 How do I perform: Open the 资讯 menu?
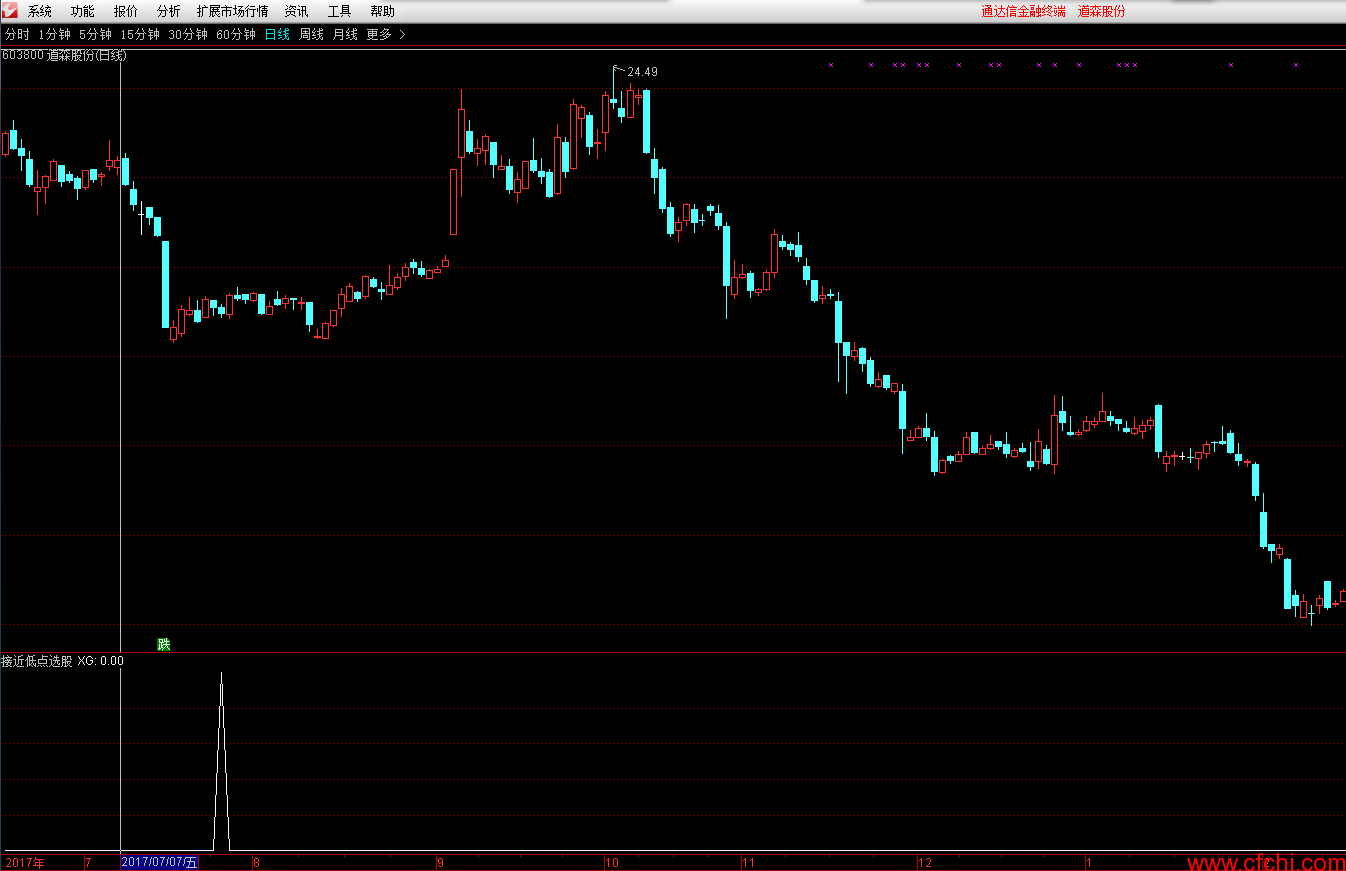pyautogui.click(x=297, y=12)
